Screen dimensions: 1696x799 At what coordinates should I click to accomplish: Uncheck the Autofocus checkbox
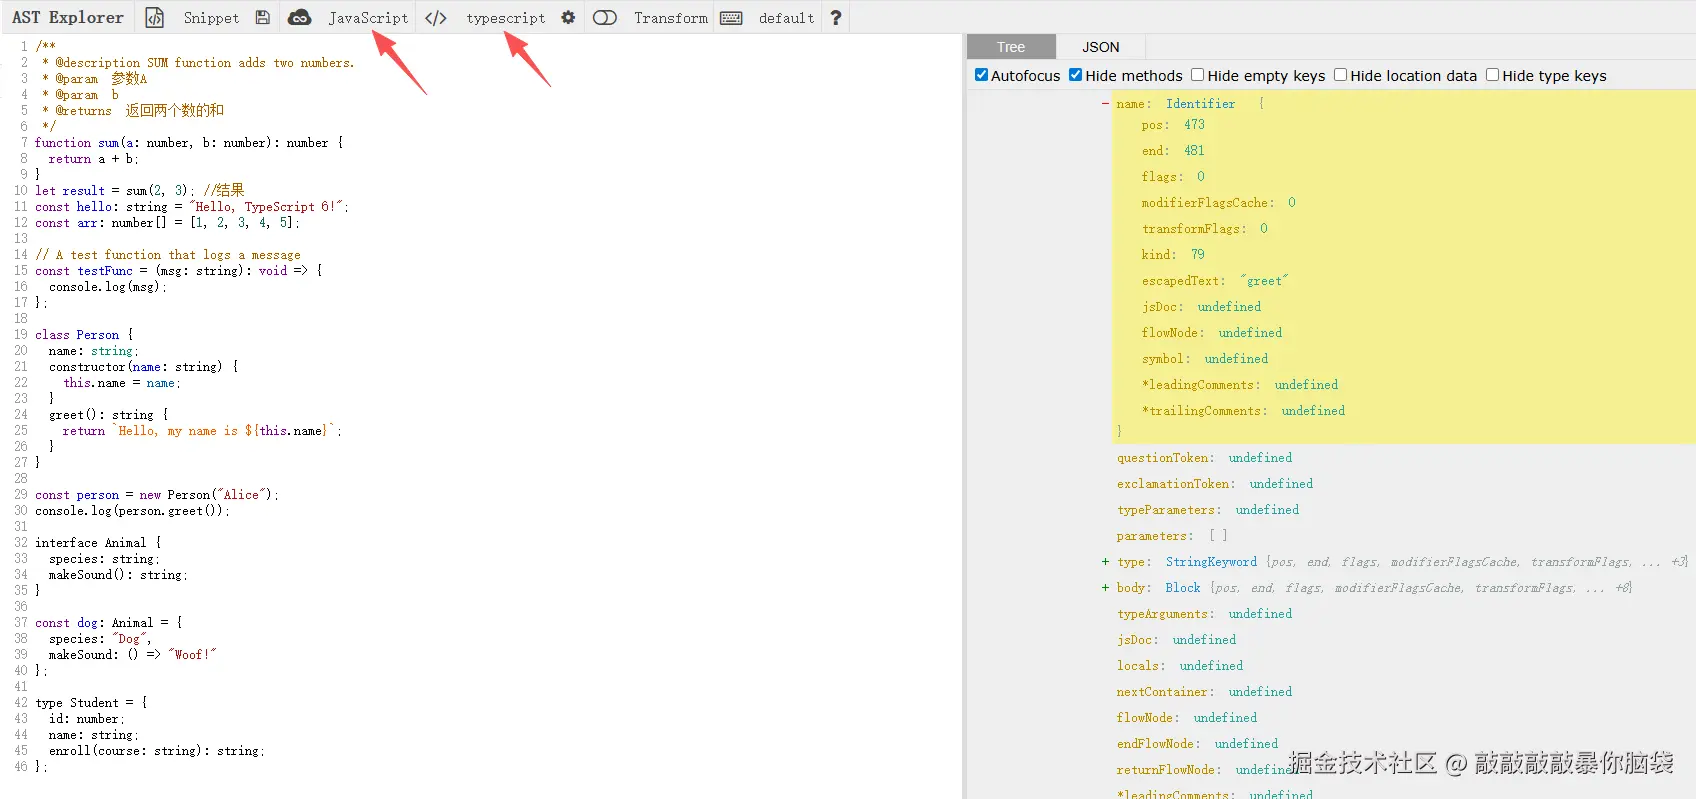click(x=982, y=75)
